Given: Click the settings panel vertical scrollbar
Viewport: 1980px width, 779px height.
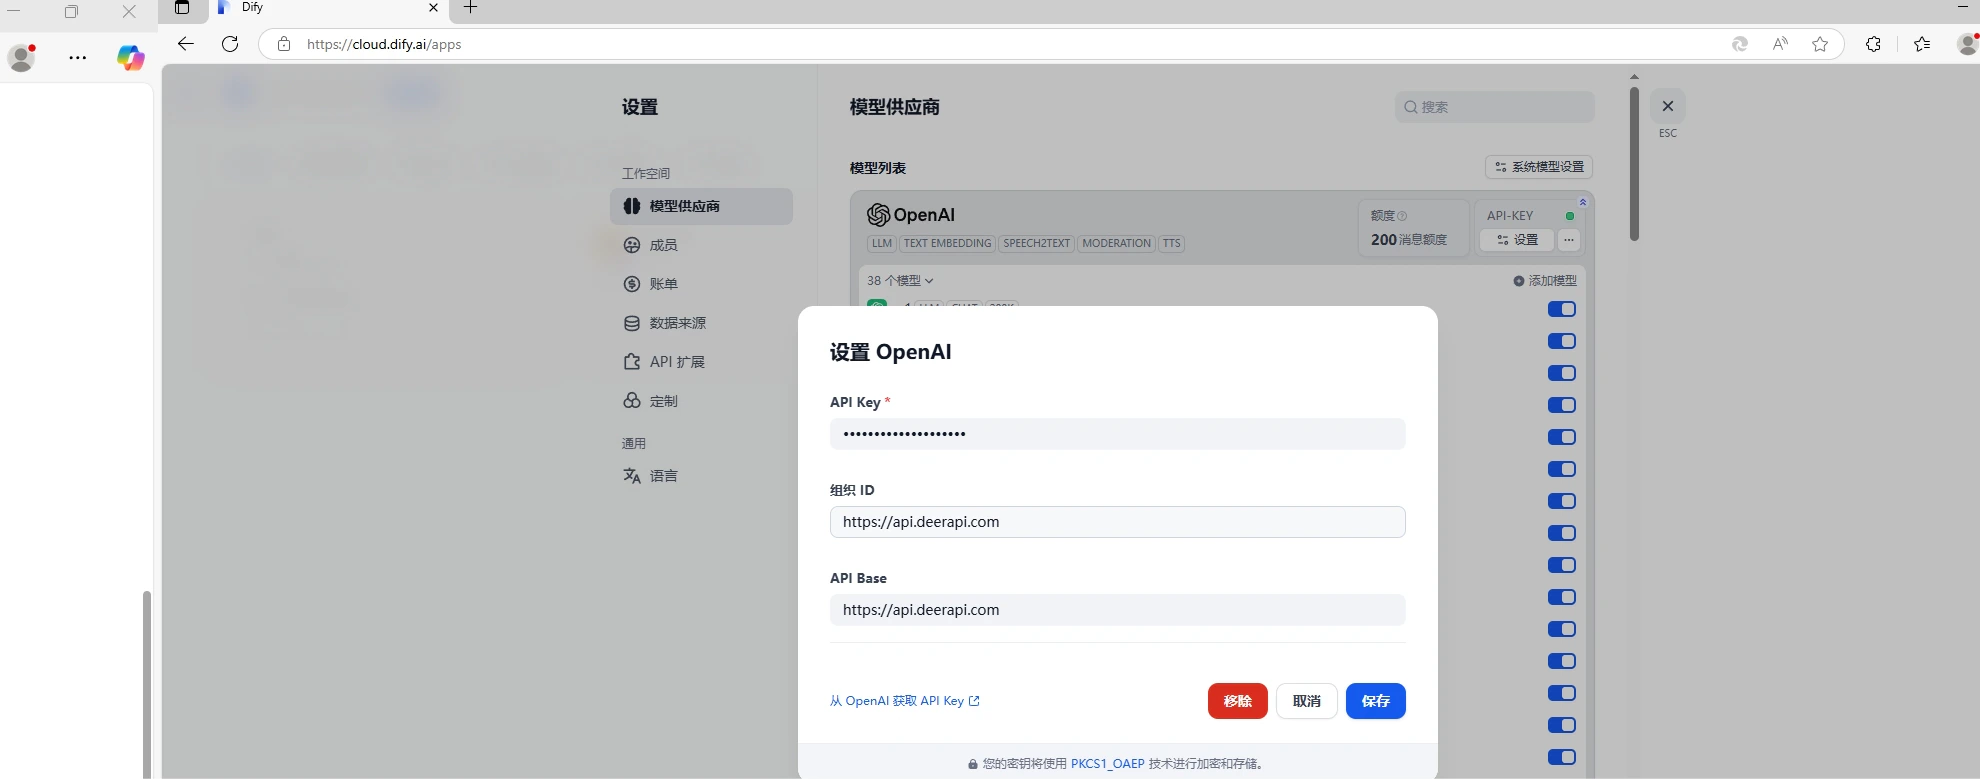Looking at the screenshot, I should [1634, 165].
